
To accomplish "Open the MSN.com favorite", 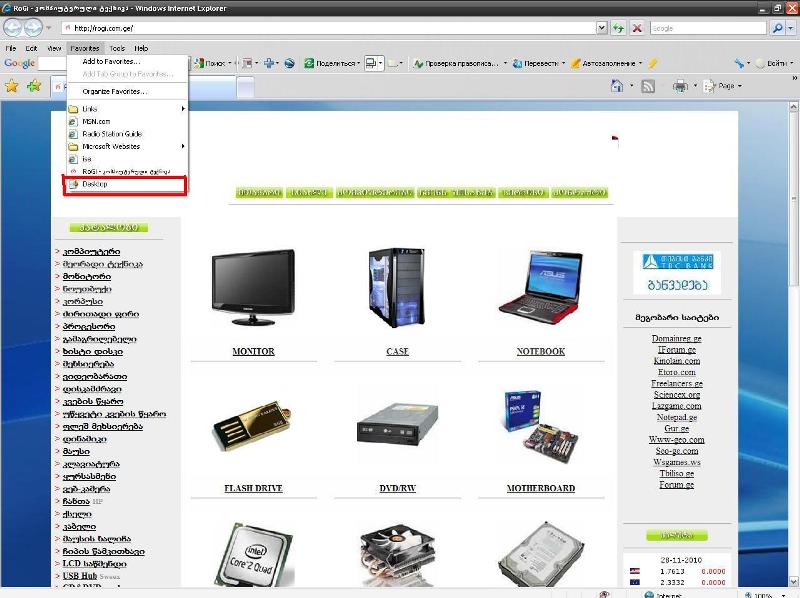I will coord(96,121).
